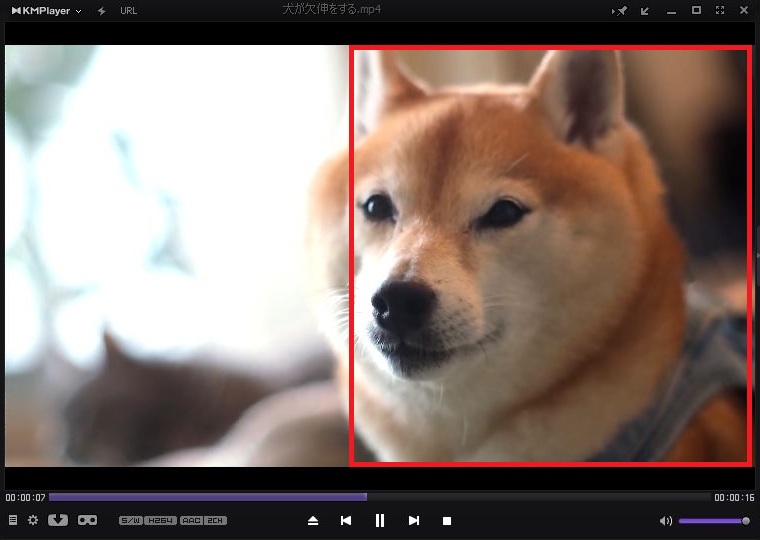The image size is (760, 540).
Task: Skip to the previous track
Action: (x=346, y=521)
